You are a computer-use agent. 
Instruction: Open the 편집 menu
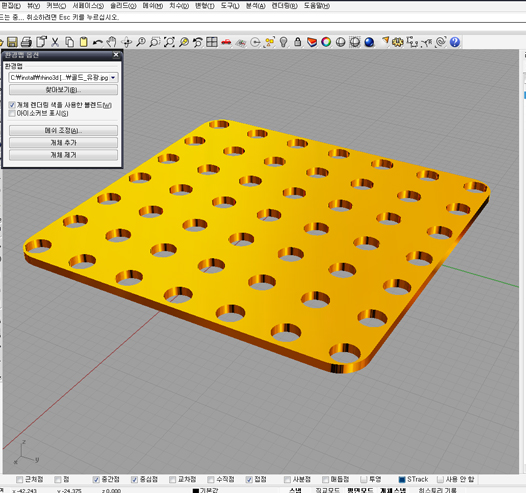[11, 6]
